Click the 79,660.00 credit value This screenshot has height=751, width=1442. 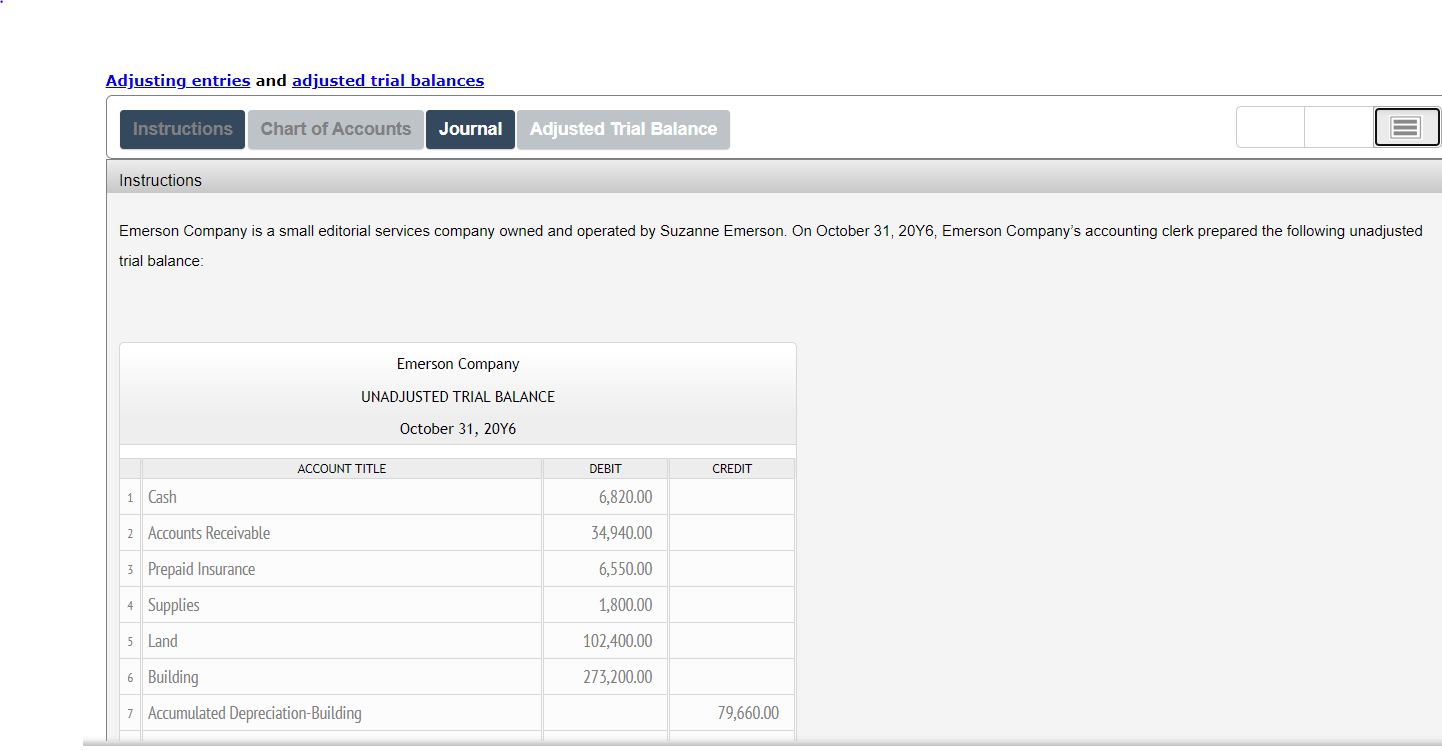(748, 713)
